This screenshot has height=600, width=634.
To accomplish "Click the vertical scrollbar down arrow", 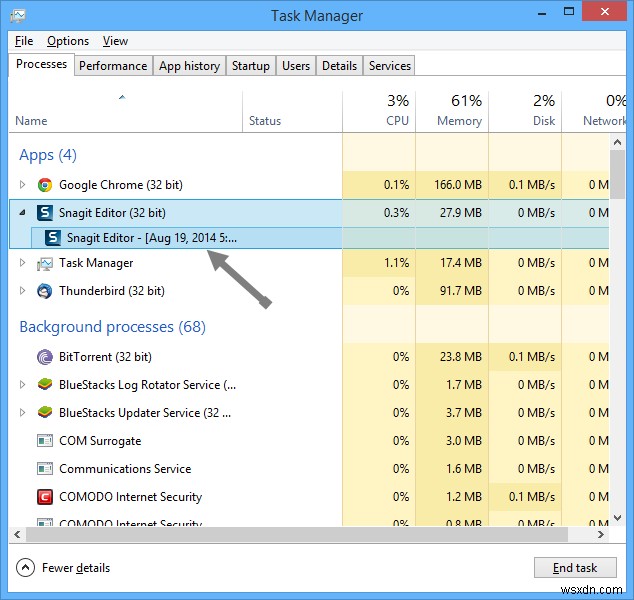I will click(617, 518).
